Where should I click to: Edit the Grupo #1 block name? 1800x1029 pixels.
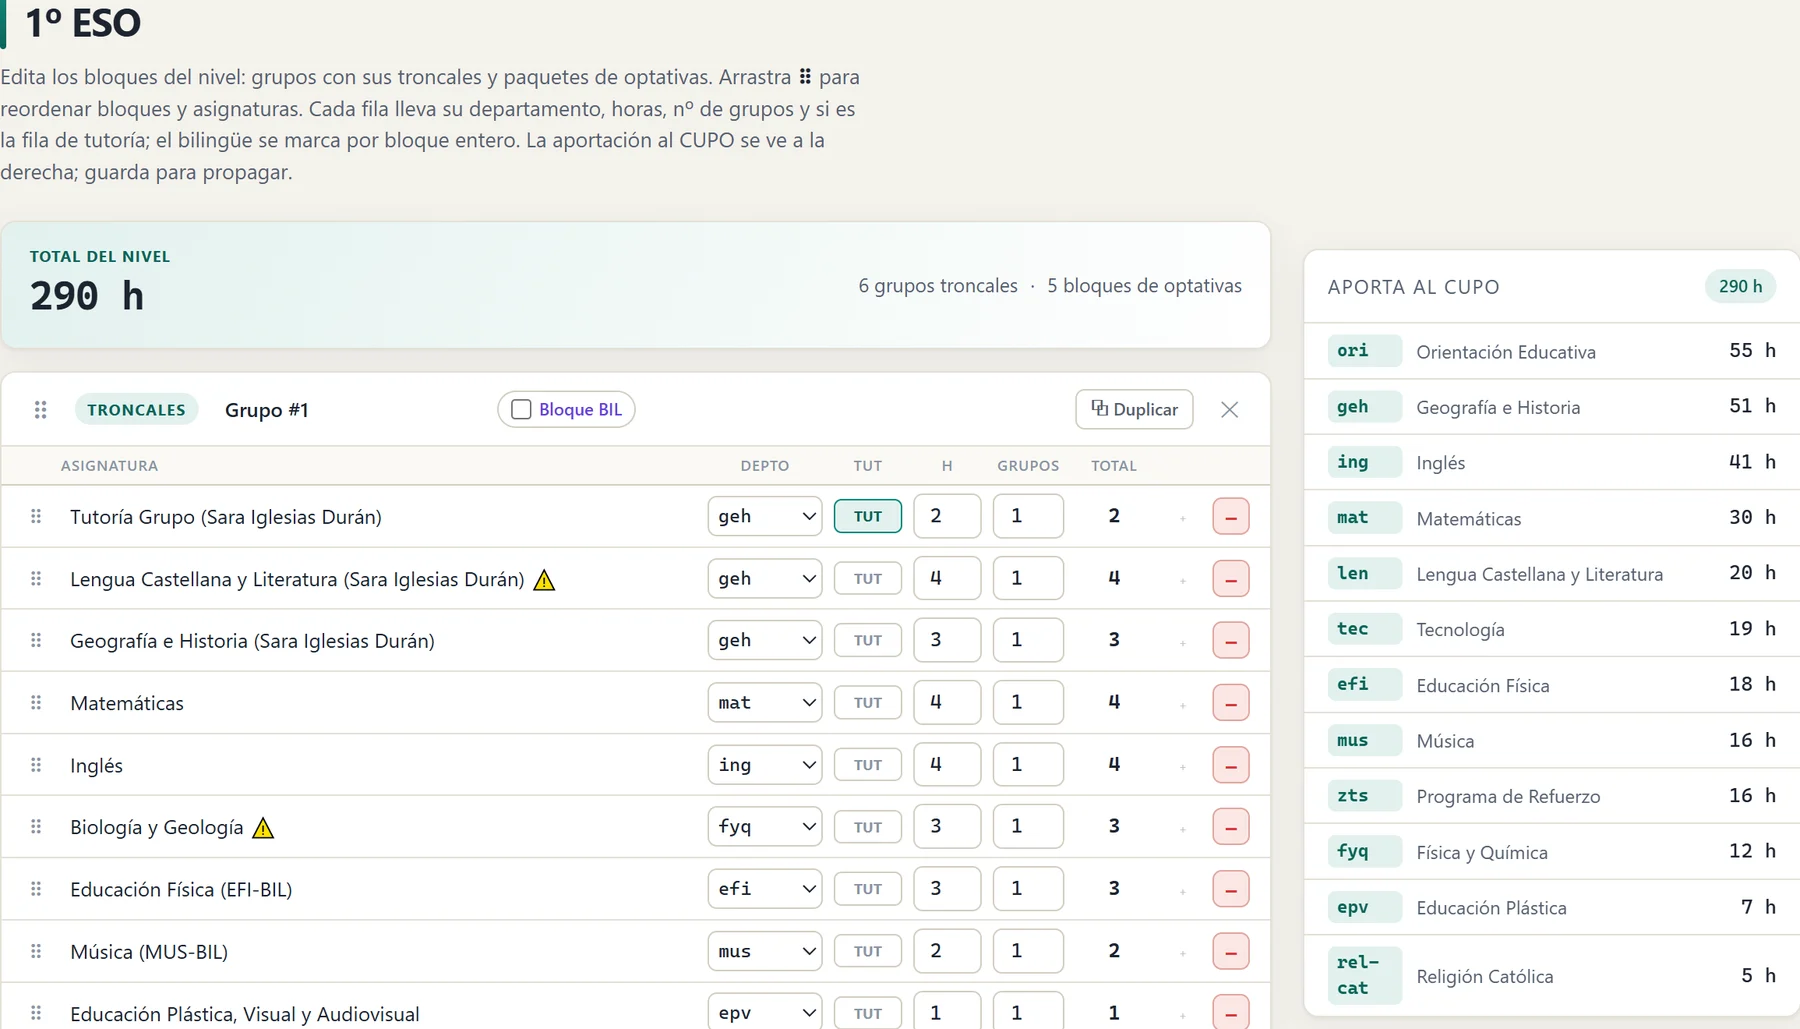267,410
